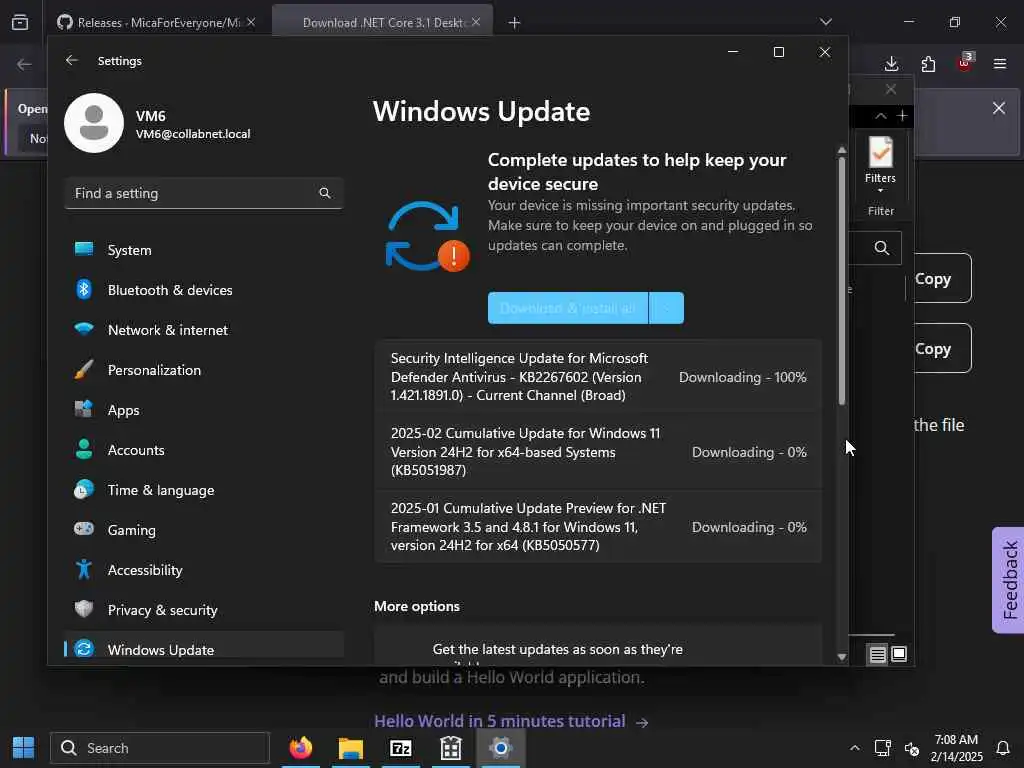Open File Explorer from the taskbar

tap(351, 748)
